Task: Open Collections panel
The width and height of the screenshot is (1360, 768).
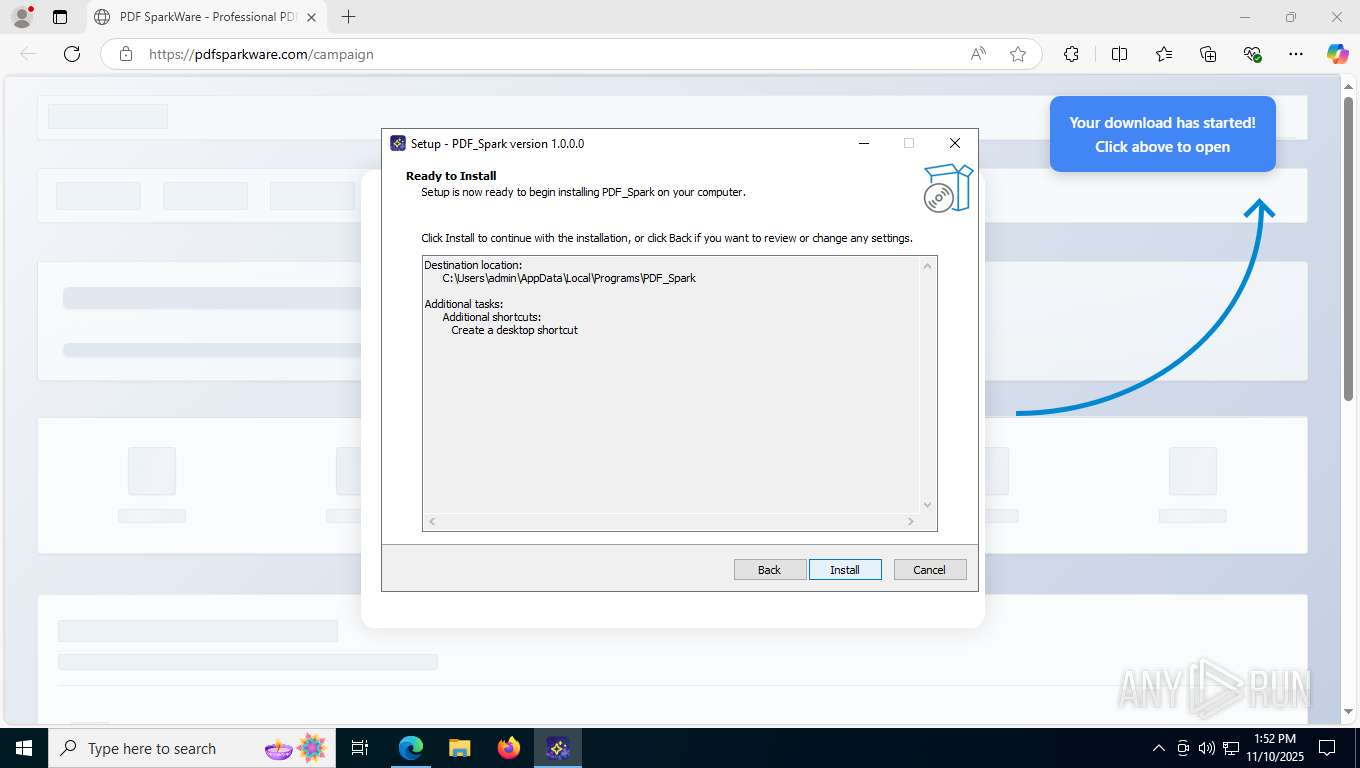Action: coord(1208,54)
